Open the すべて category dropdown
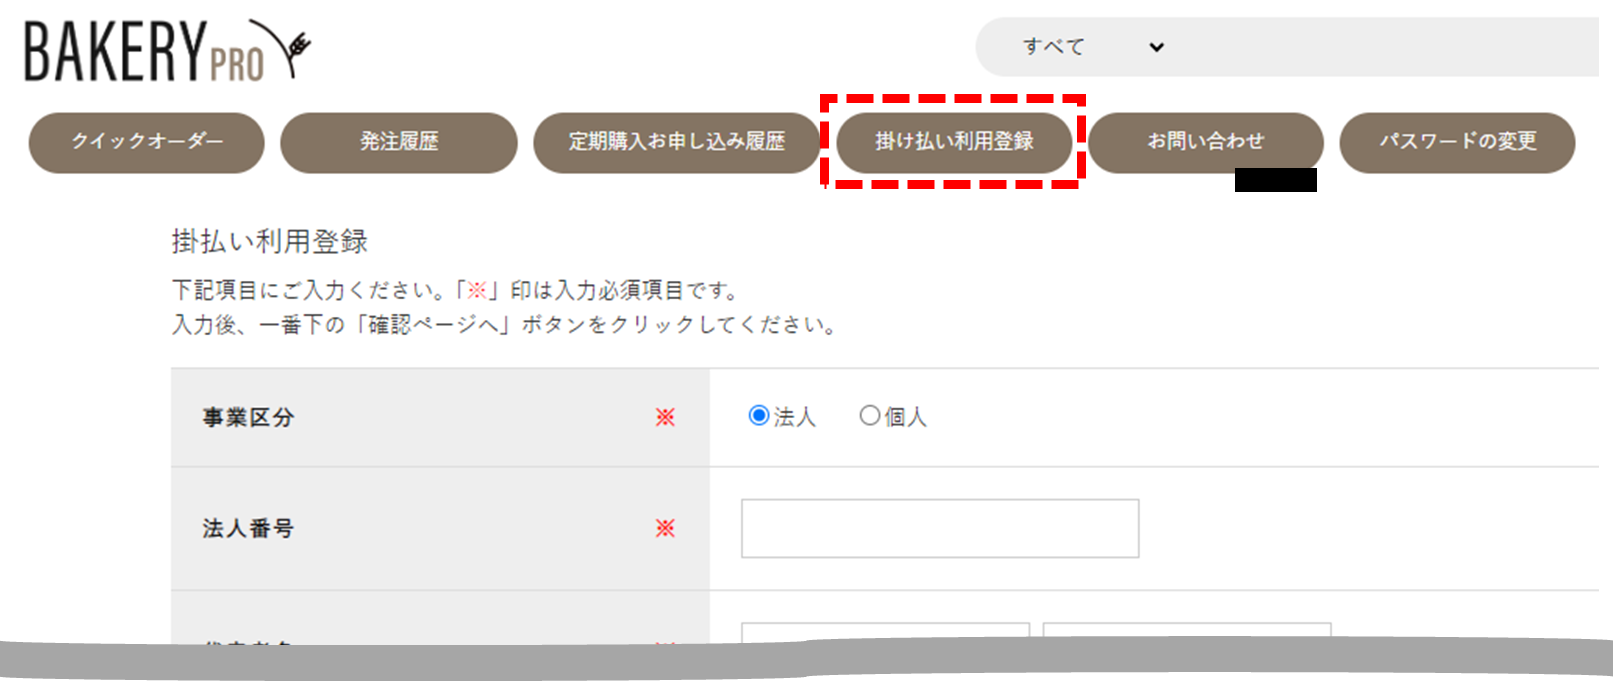 click(x=1092, y=47)
